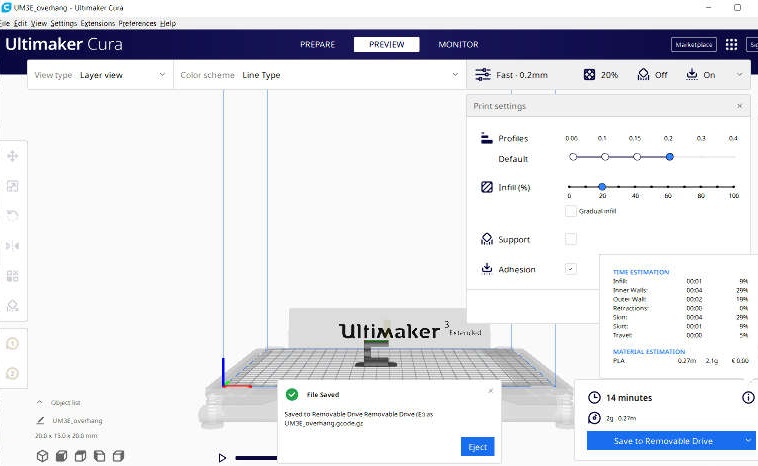Open Per Model Settings tool
This screenshot has height=466, width=758.
13,276
